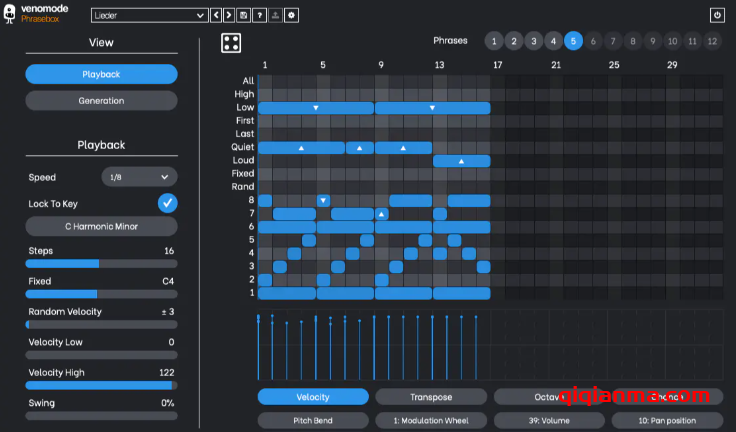
Task: Open the Lieder preset dropdown
Action: [149, 16]
